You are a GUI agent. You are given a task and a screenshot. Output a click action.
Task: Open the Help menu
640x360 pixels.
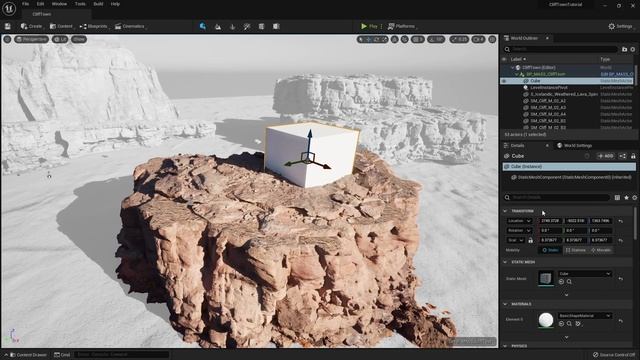(115, 4)
